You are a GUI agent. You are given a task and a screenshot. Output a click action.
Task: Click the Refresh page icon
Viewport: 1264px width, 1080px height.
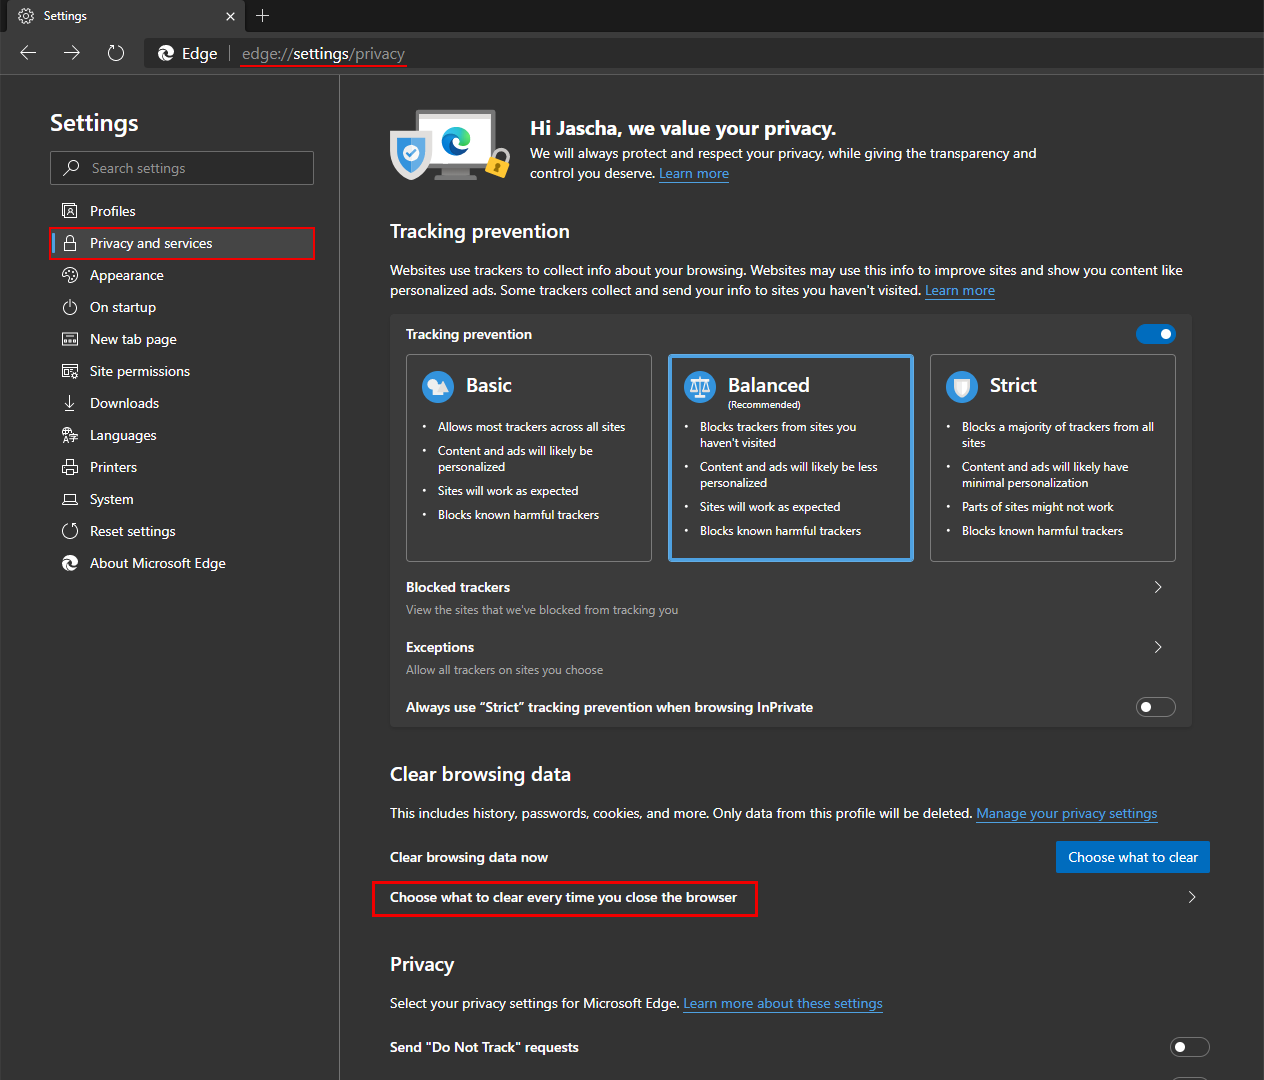click(x=116, y=53)
